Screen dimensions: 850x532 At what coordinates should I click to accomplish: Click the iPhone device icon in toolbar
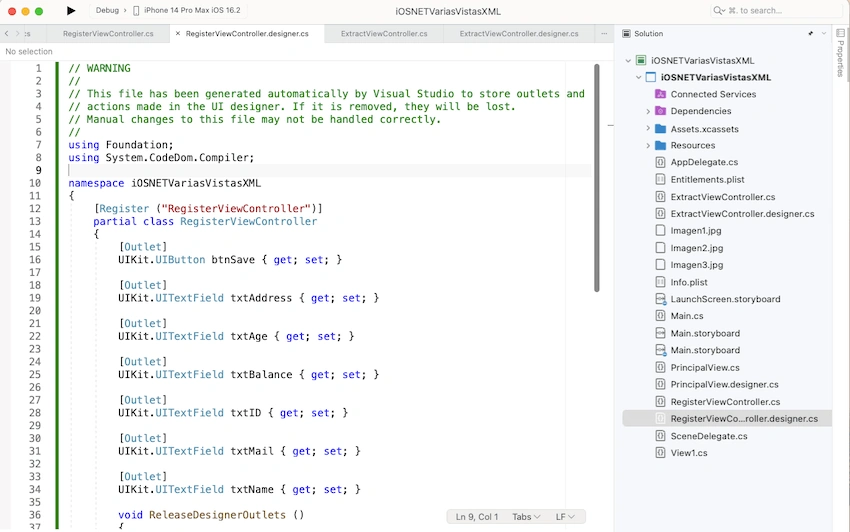136,10
